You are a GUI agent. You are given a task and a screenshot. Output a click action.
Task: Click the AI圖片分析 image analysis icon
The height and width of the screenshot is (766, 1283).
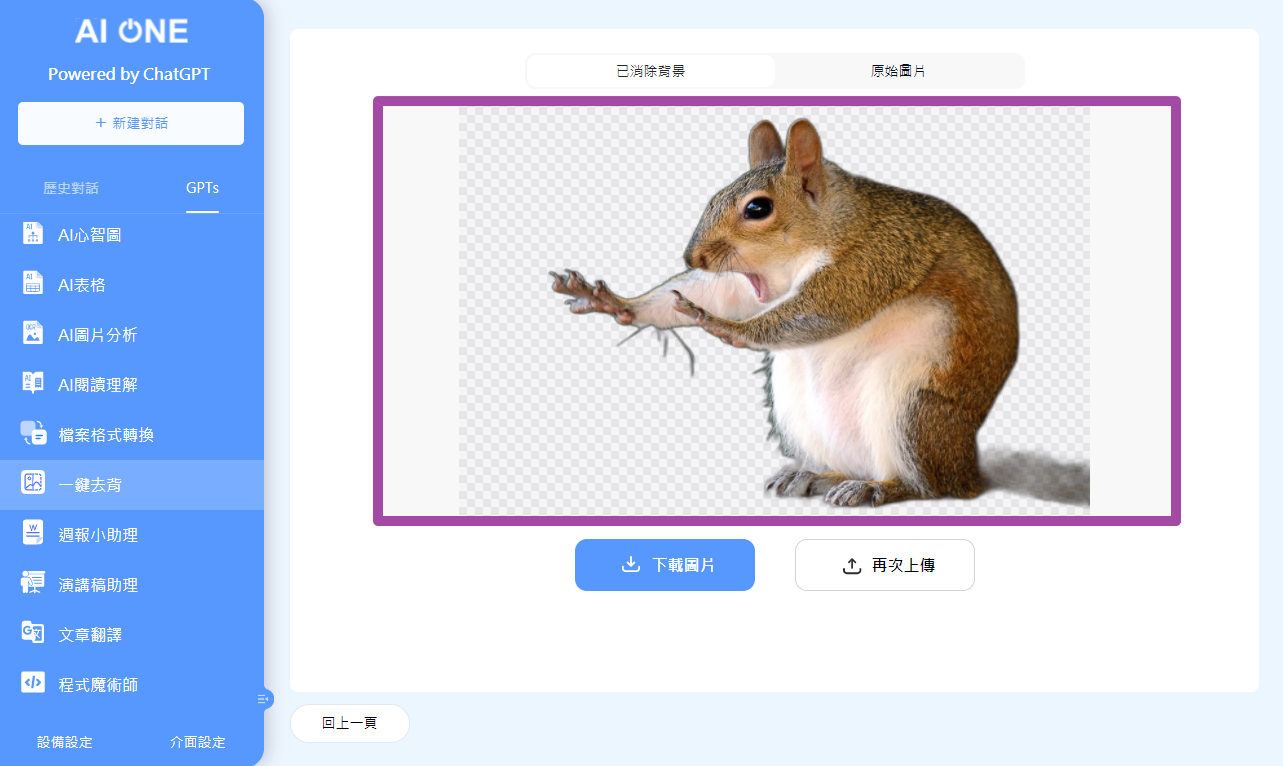click(33, 334)
